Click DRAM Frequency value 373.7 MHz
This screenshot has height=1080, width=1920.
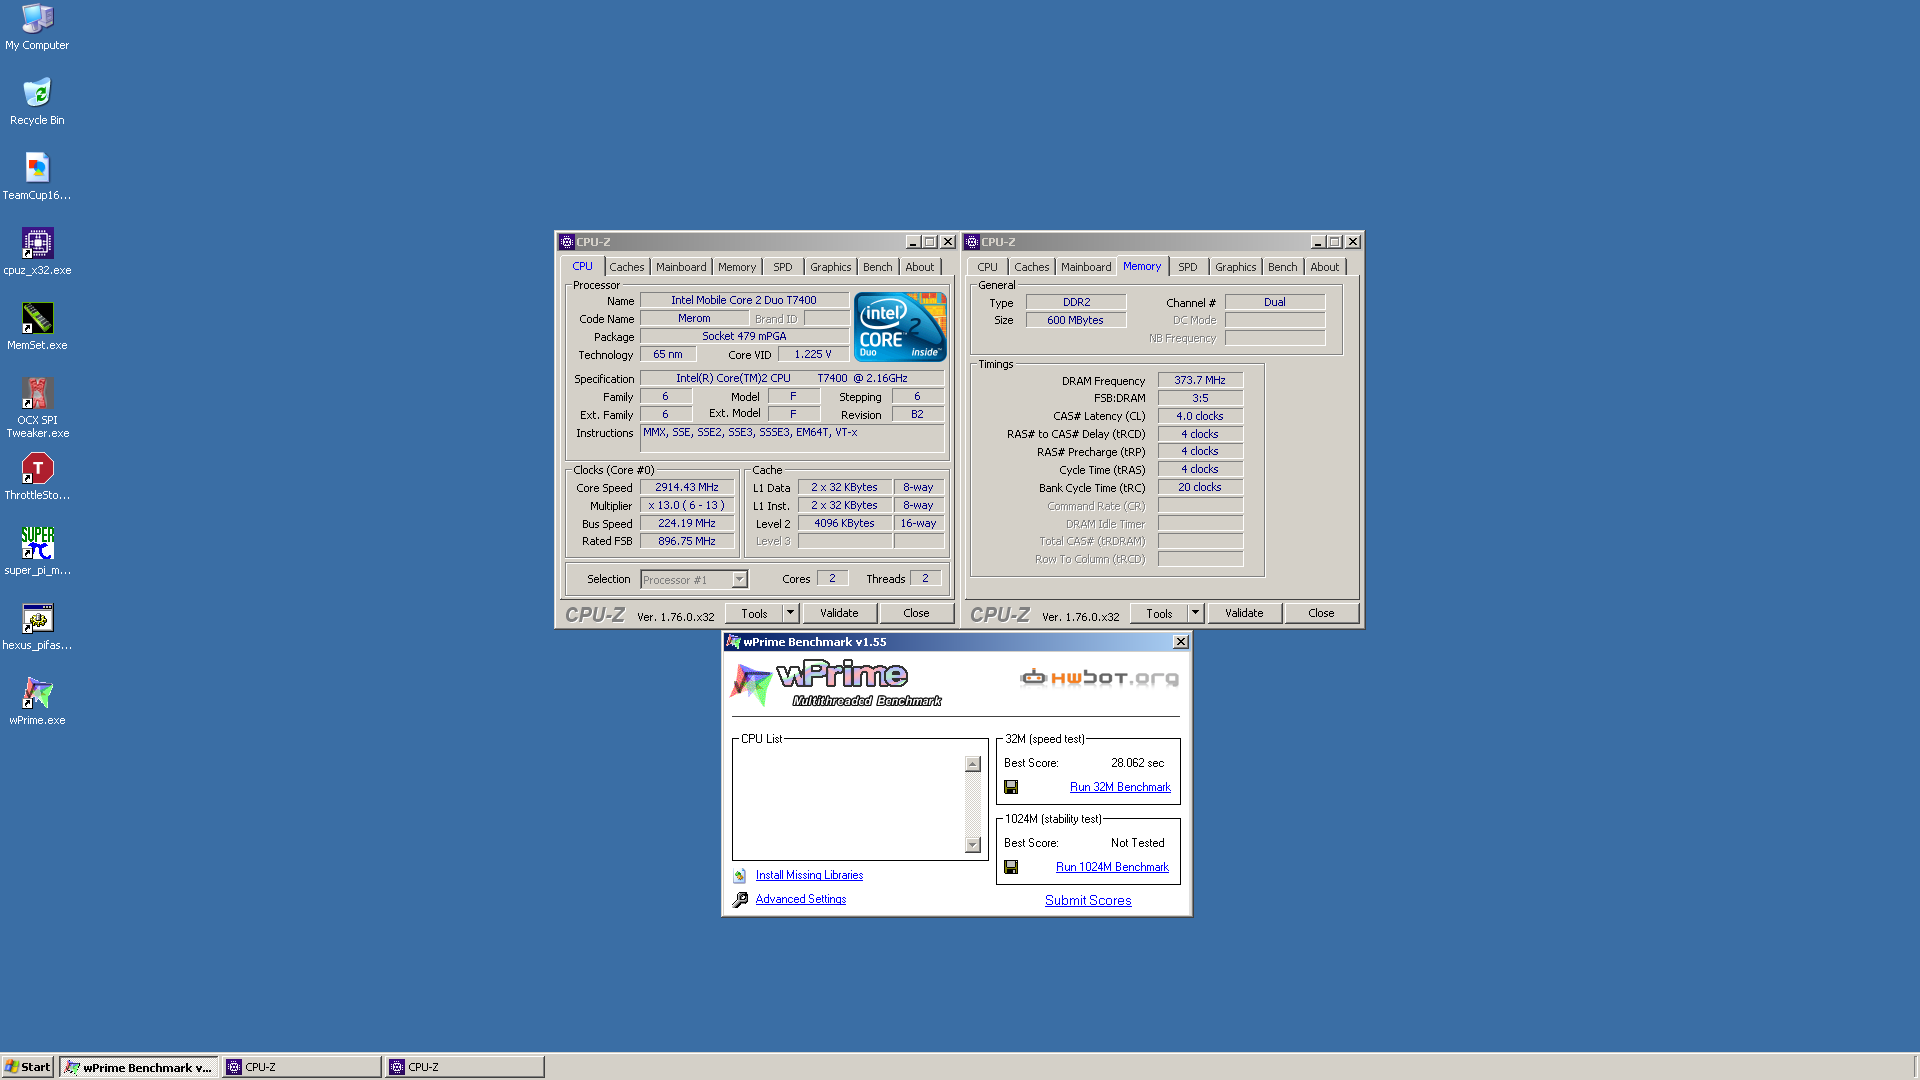(x=1200, y=380)
